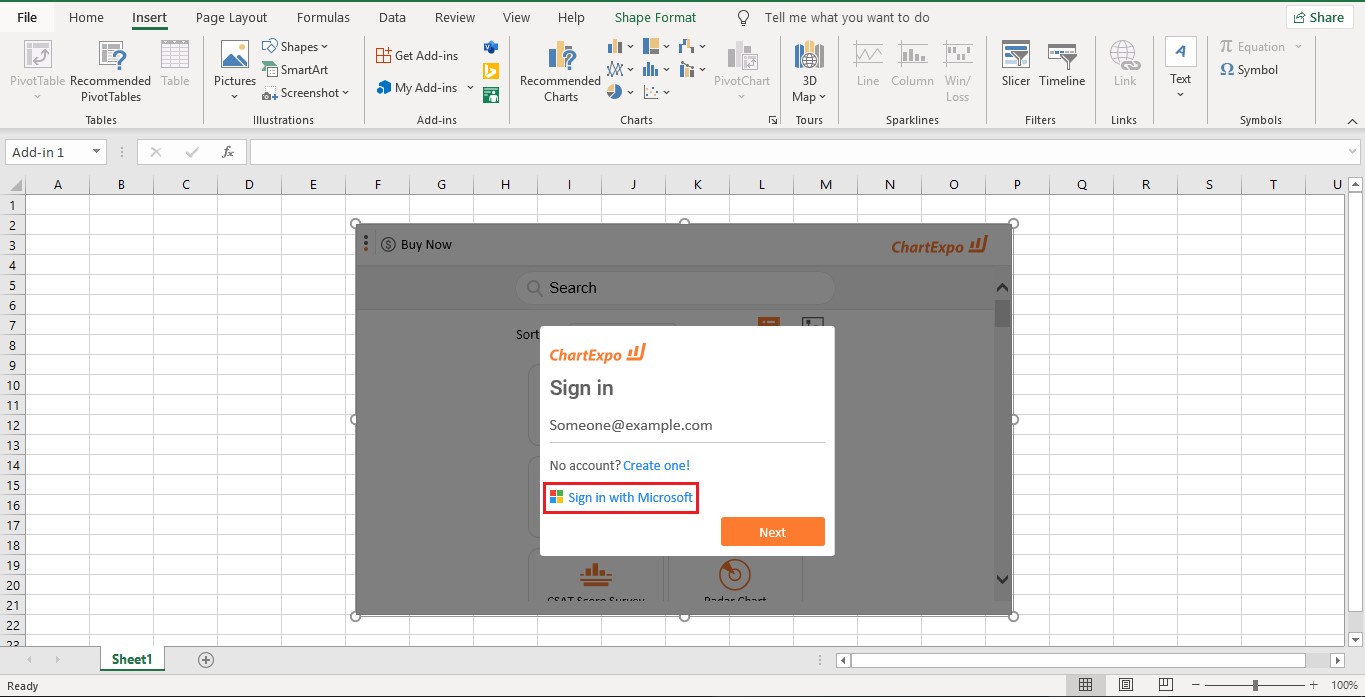Insert a statistic chart
This screenshot has height=697, width=1365.
pos(656,69)
